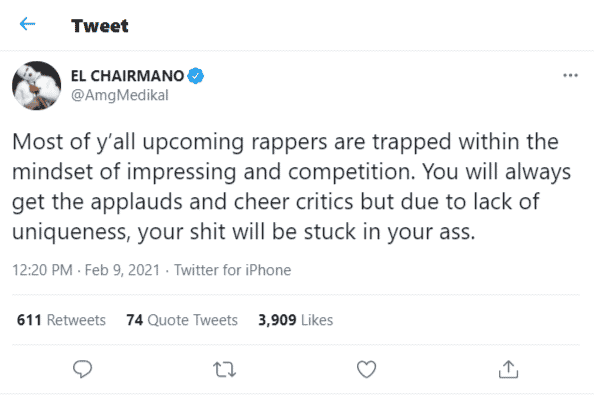
Task: Click the 12:20 PM timestamp
Action: (42, 270)
